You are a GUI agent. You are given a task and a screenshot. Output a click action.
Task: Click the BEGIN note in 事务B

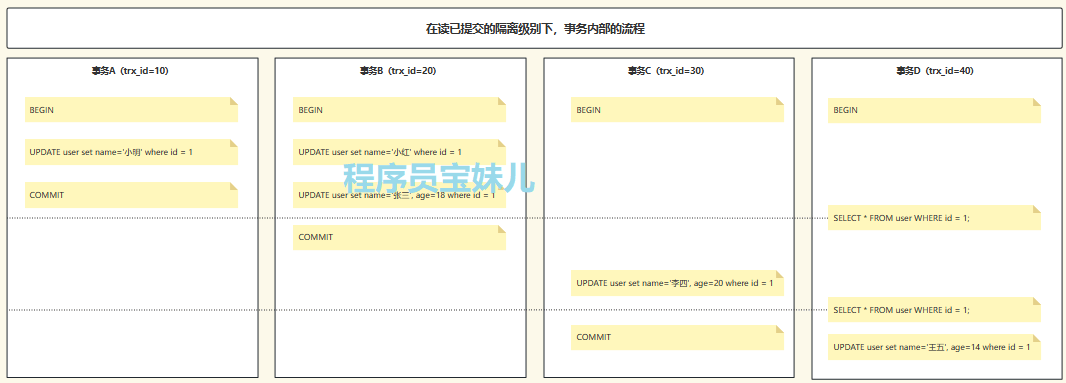pos(399,110)
